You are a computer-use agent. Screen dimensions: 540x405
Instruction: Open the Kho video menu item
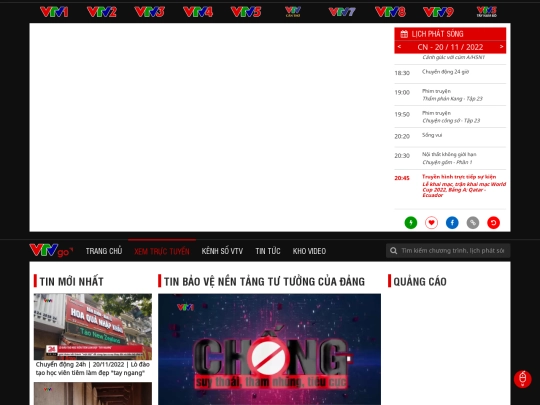tap(309, 251)
